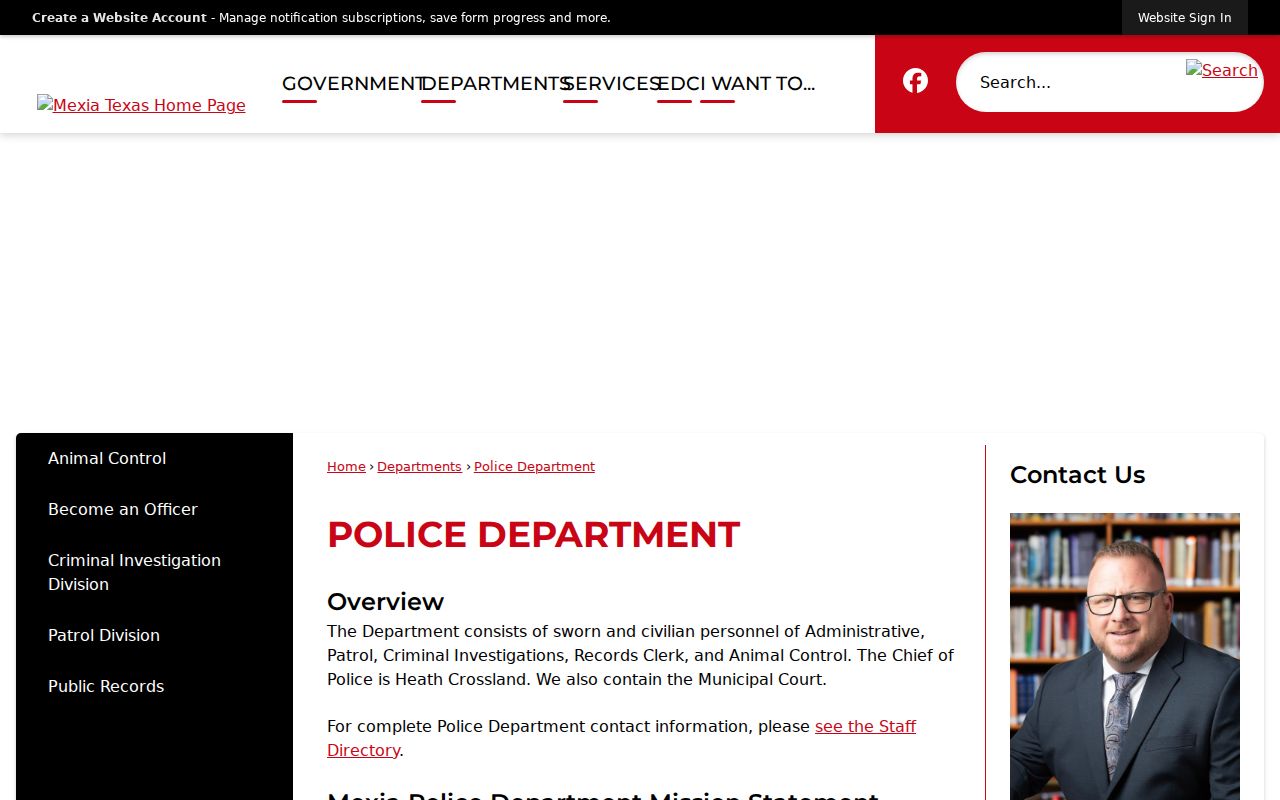The height and width of the screenshot is (800, 1280).
Task: Open Public Records in the sidebar
Action: point(106,686)
